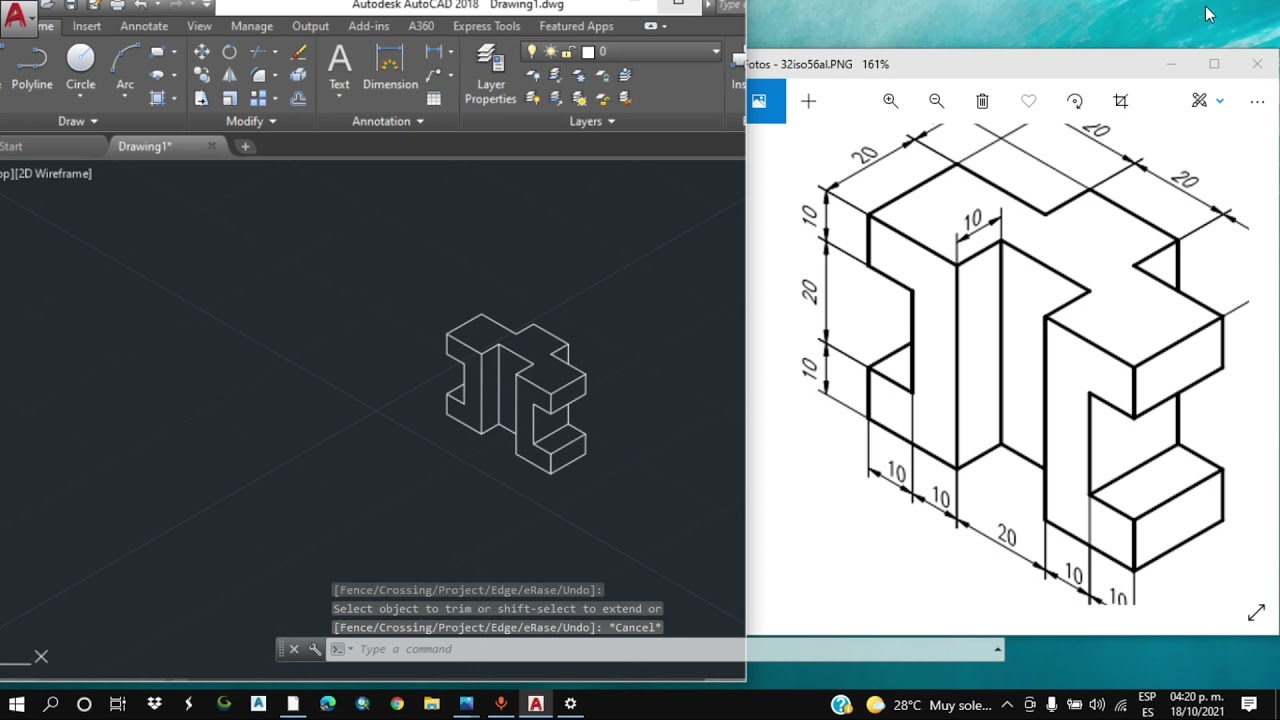Click the Rectangle tool icon in Draw panel

157,52
